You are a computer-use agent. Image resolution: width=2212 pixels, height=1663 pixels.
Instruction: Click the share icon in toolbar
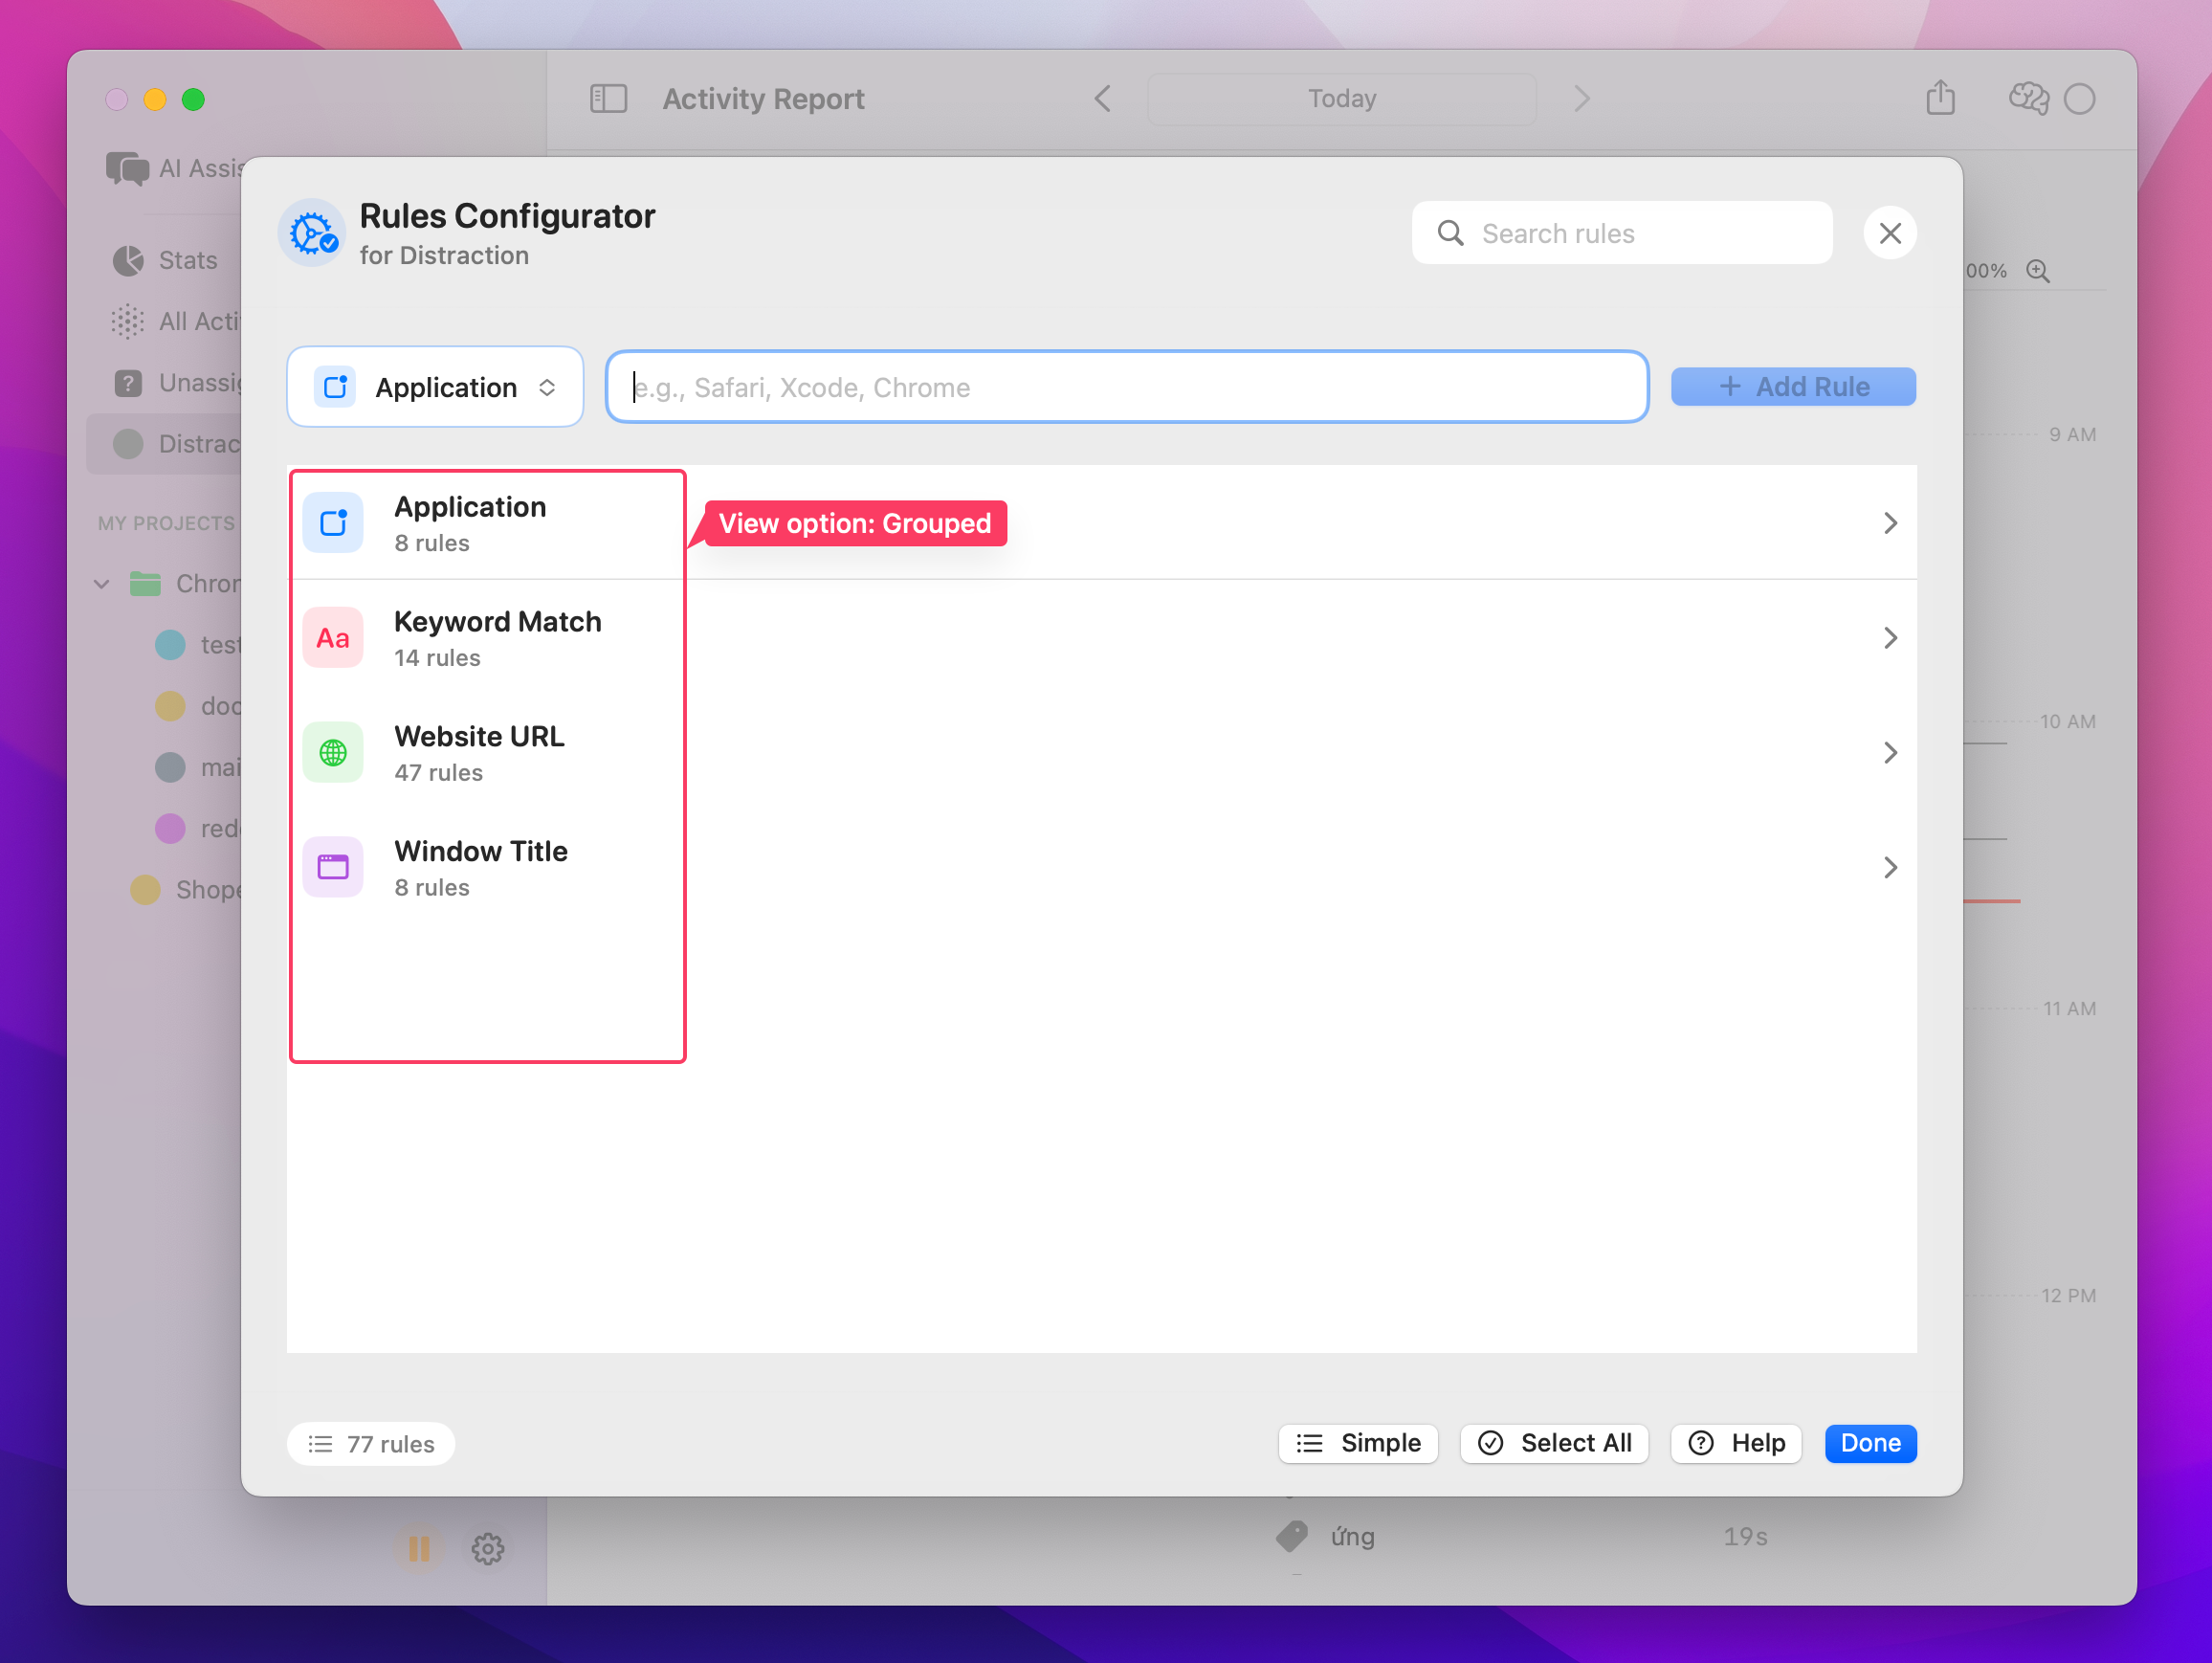point(1940,98)
